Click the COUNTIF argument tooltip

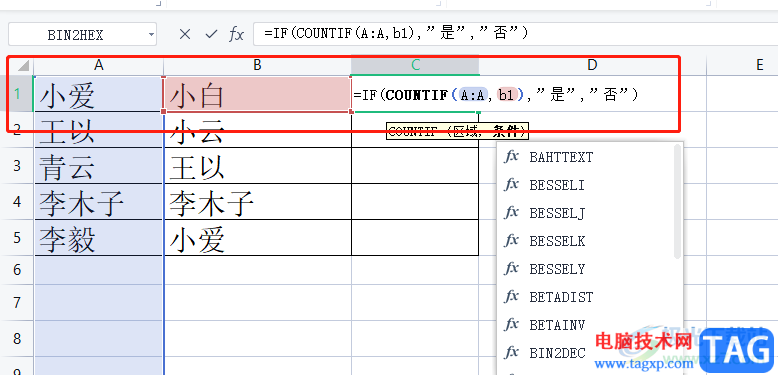(457, 131)
